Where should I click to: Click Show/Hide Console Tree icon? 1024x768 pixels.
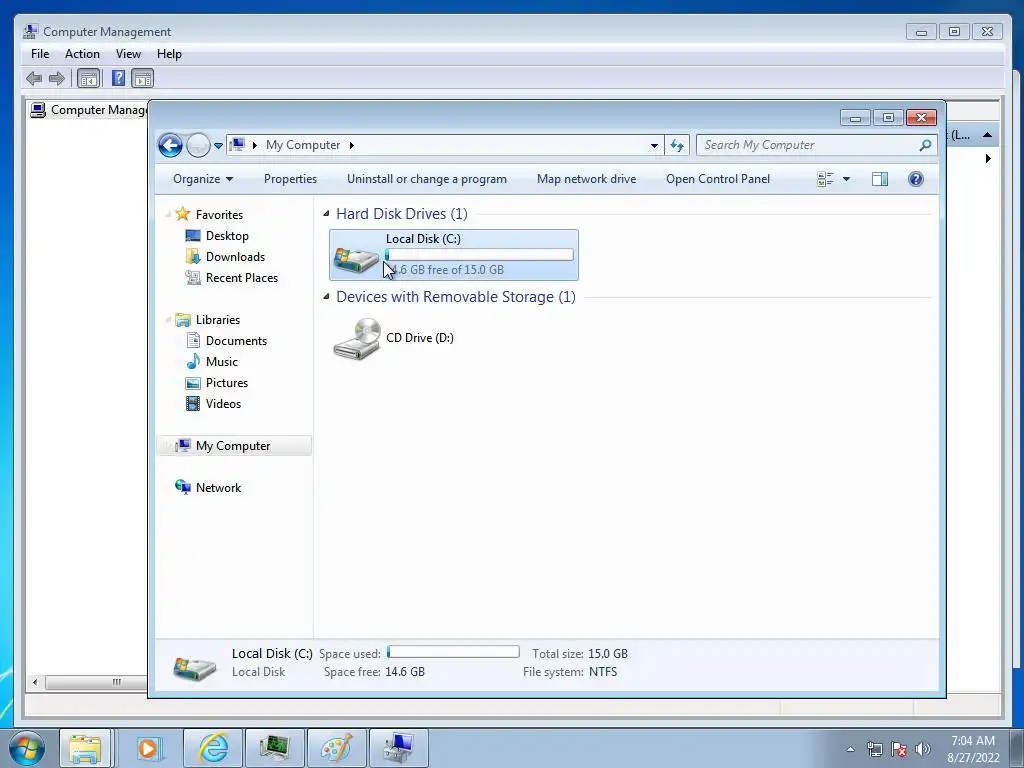(x=88, y=78)
